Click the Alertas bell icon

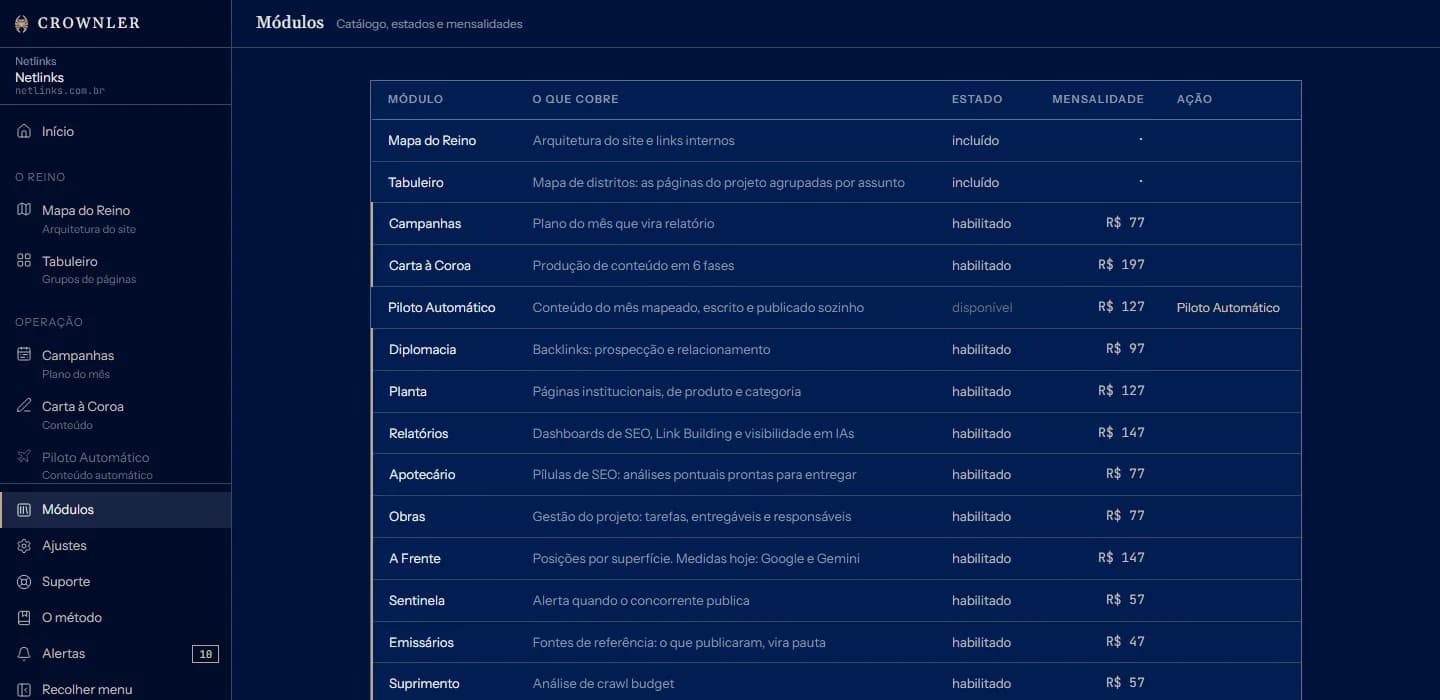click(24, 653)
